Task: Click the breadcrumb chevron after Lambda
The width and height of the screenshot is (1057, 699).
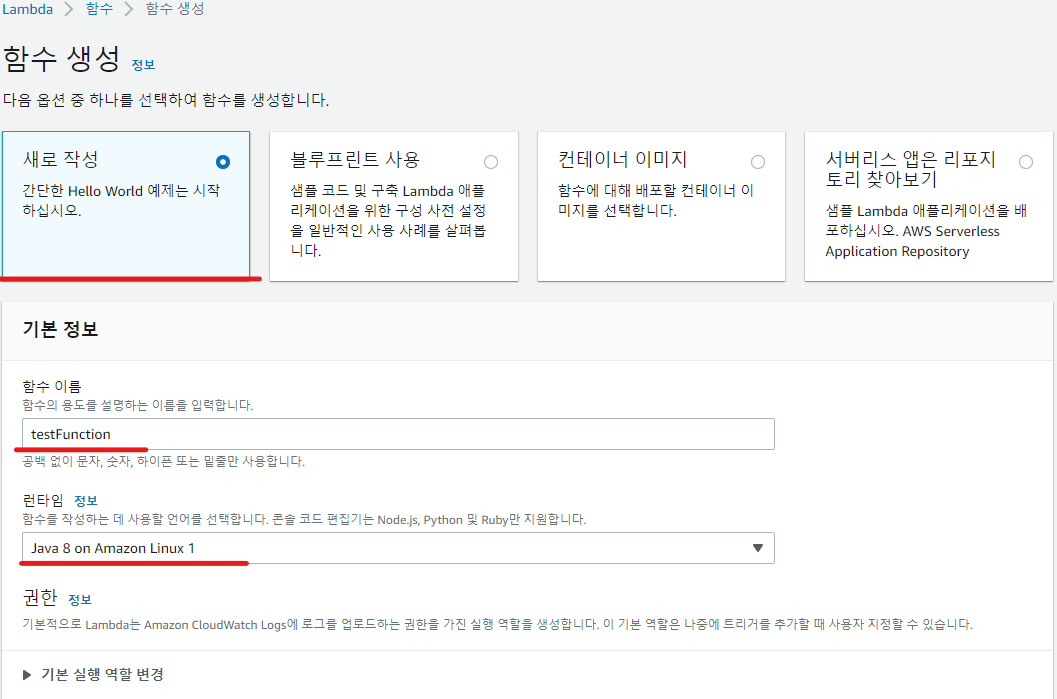Action: (x=69, y=9)
